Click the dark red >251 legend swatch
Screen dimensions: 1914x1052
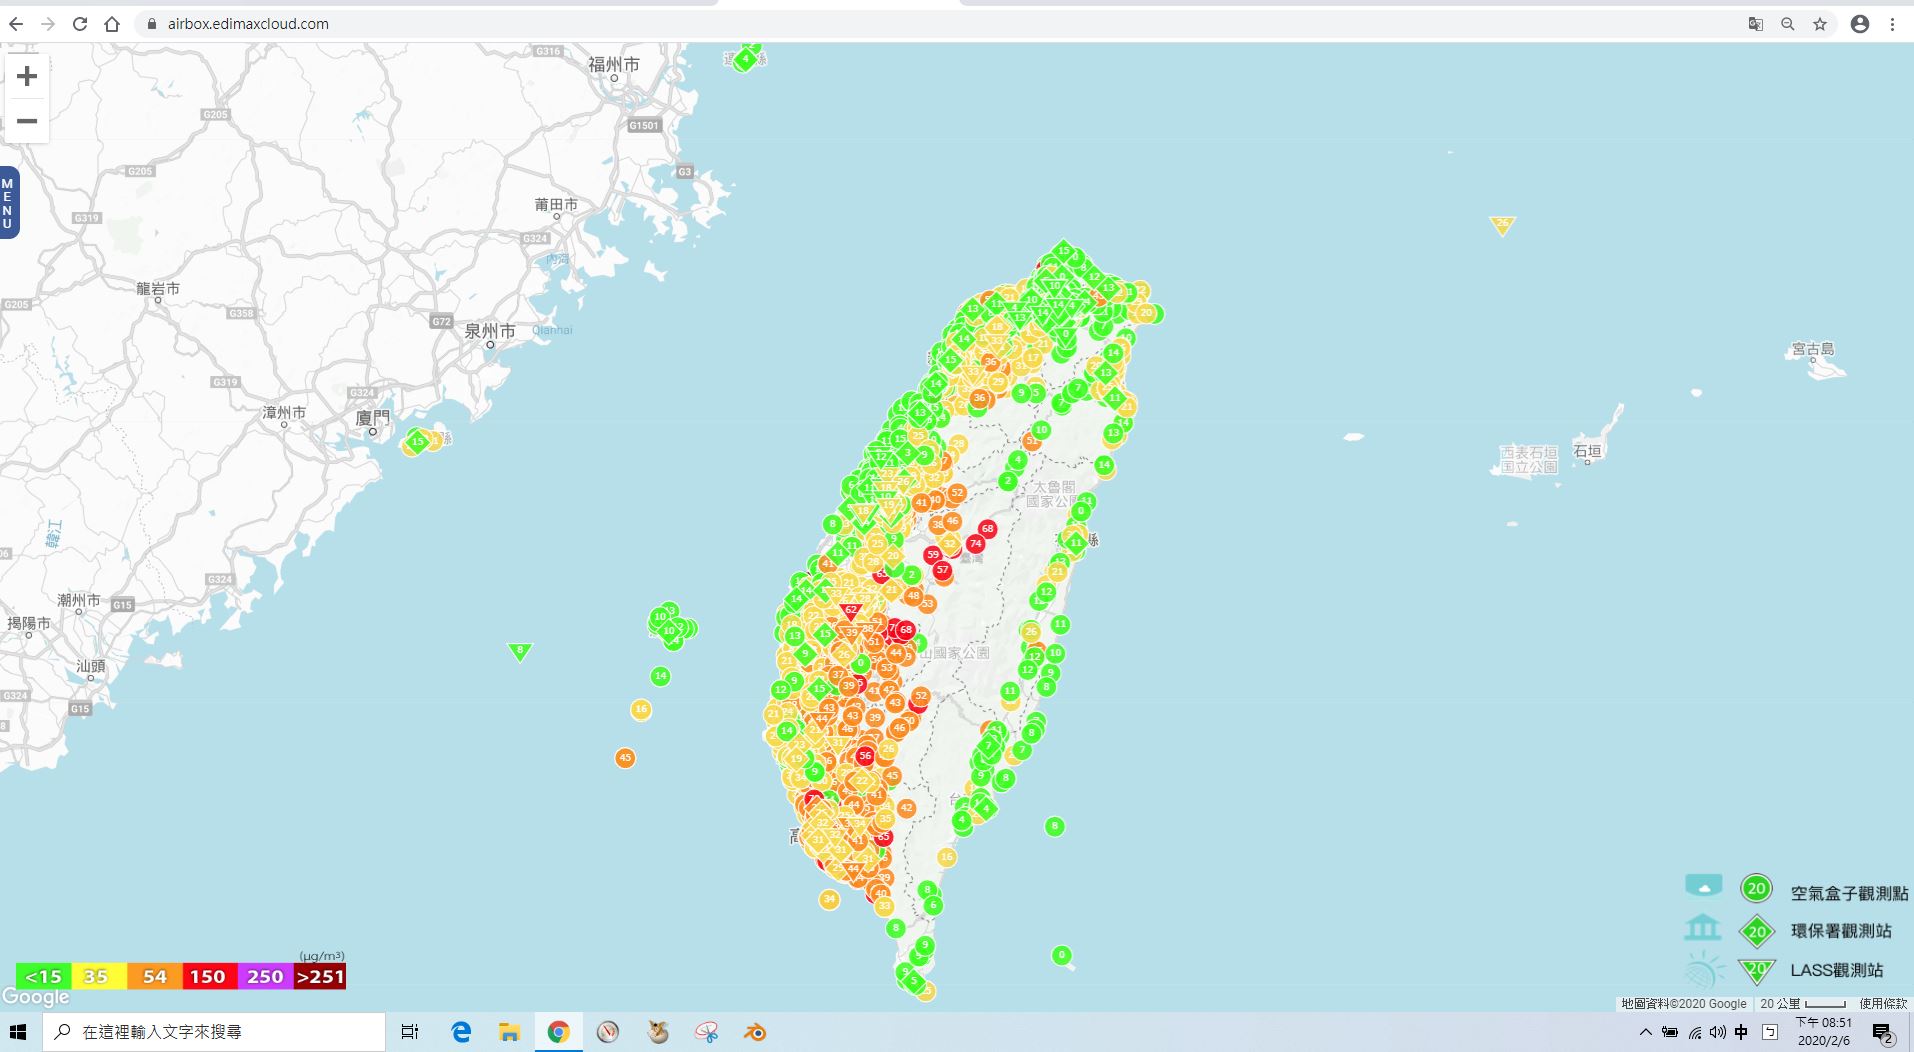coord(320,976)
